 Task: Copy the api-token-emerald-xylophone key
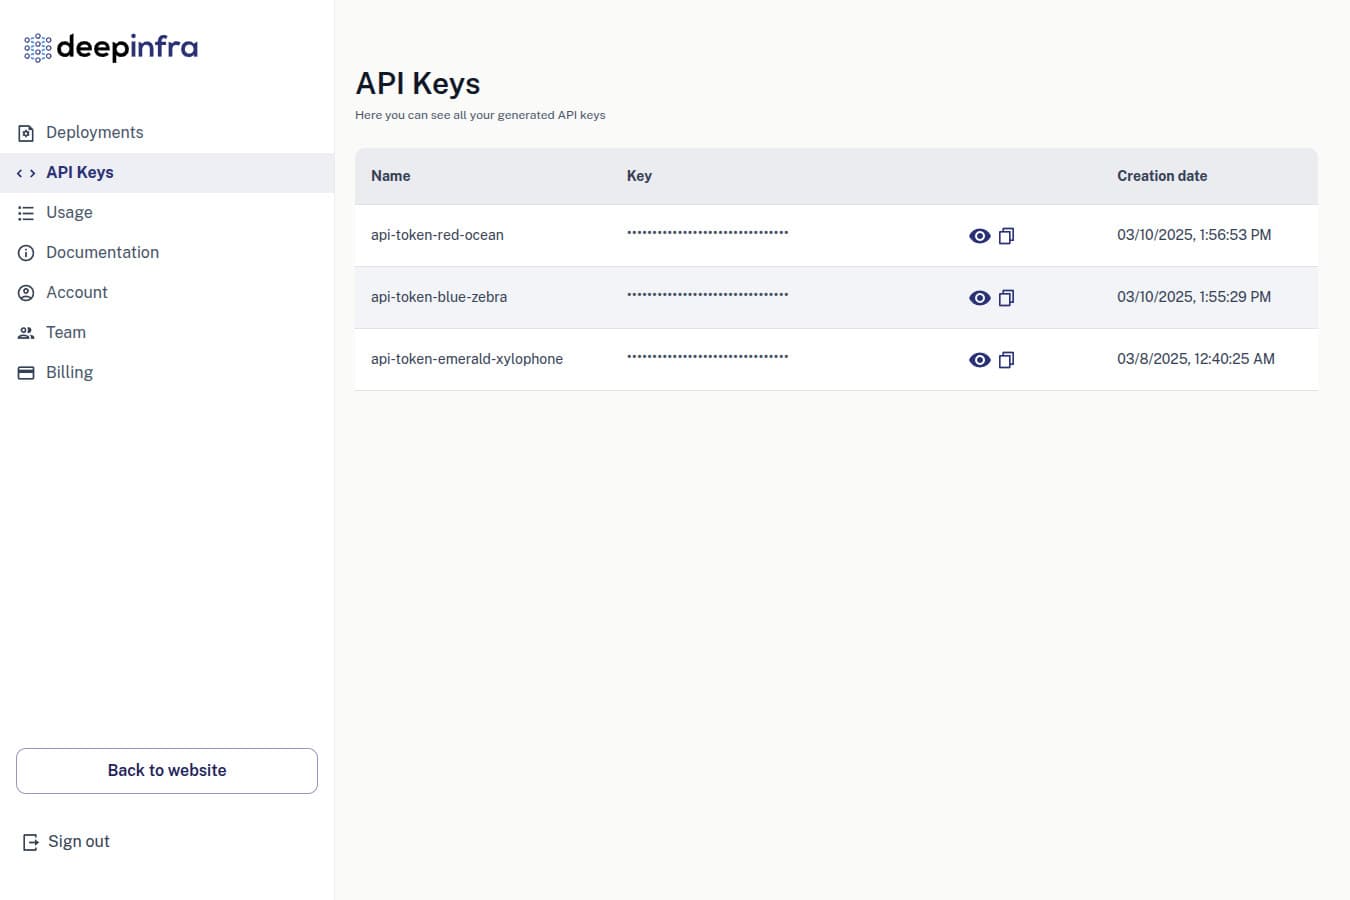pyautogui.click(x=1006, y=360)
